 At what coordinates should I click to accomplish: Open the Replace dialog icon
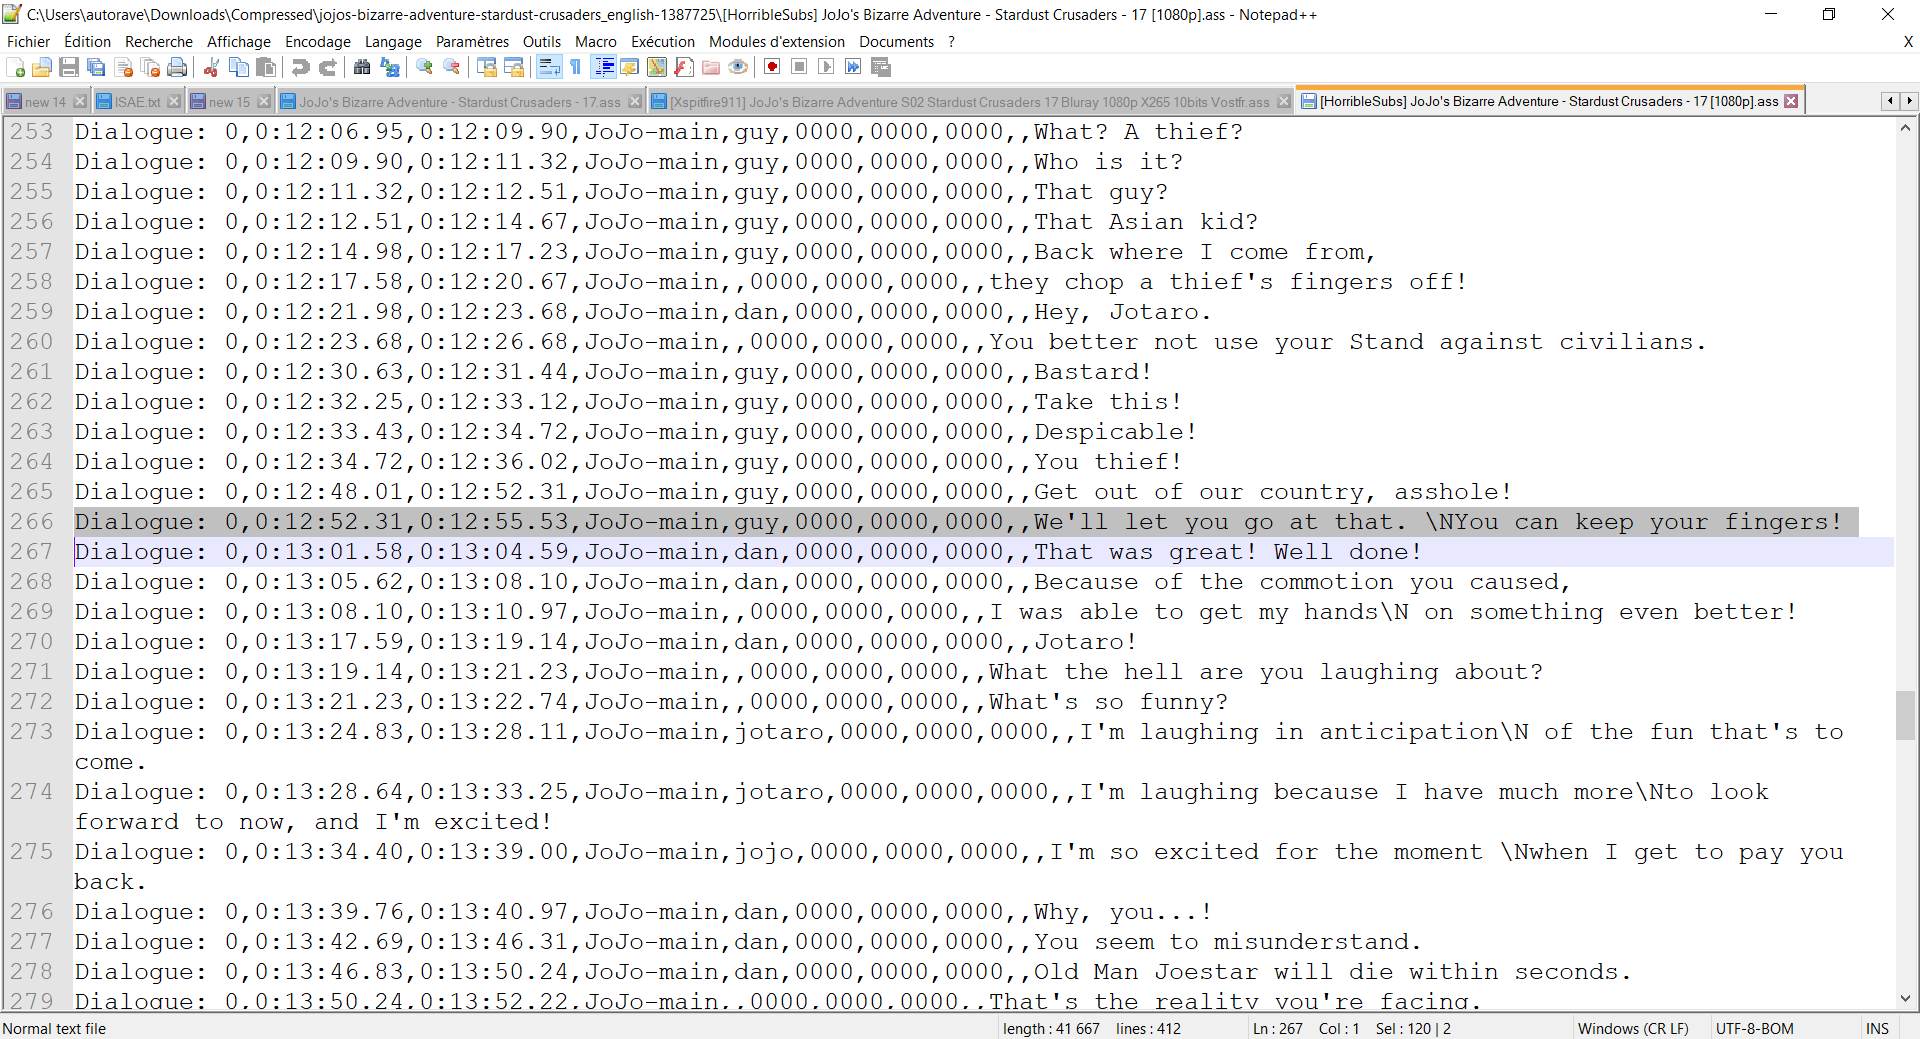390,67
